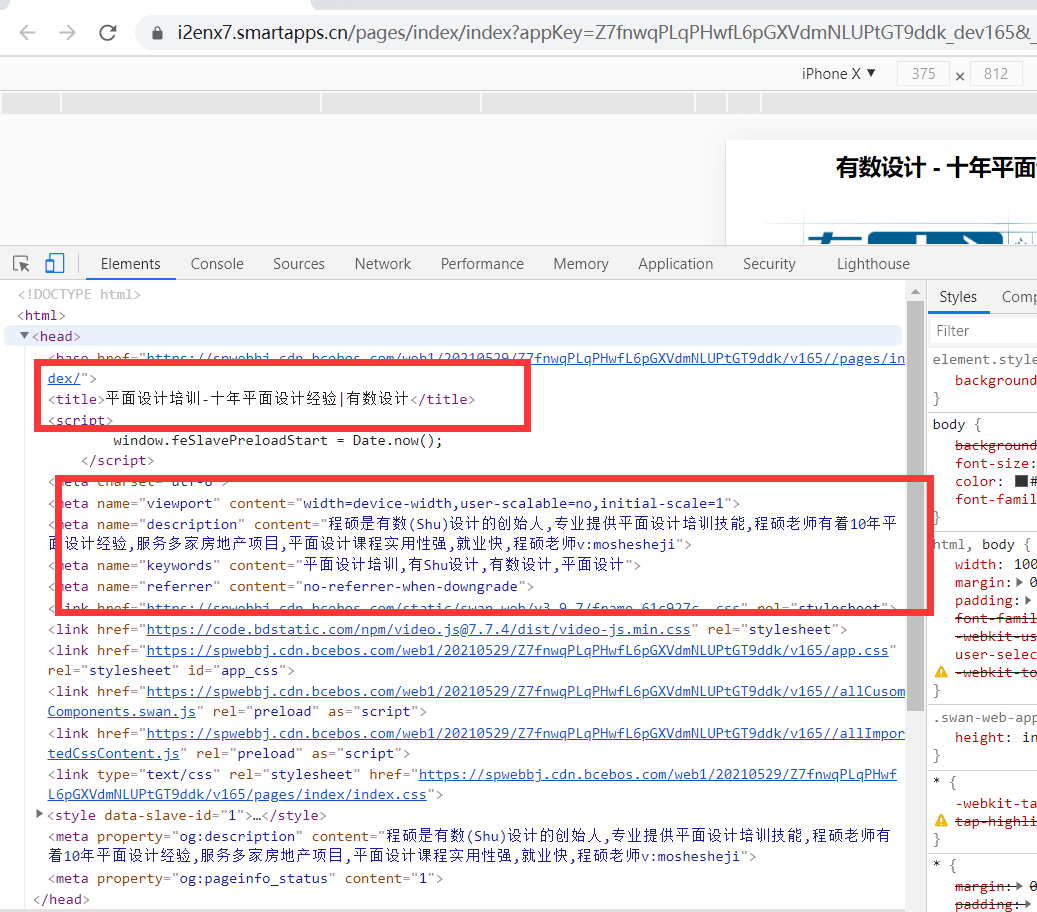Open the Lighthouse tab
The height and width of the screenshot is (912, 1037).
[x=873, y=264]
